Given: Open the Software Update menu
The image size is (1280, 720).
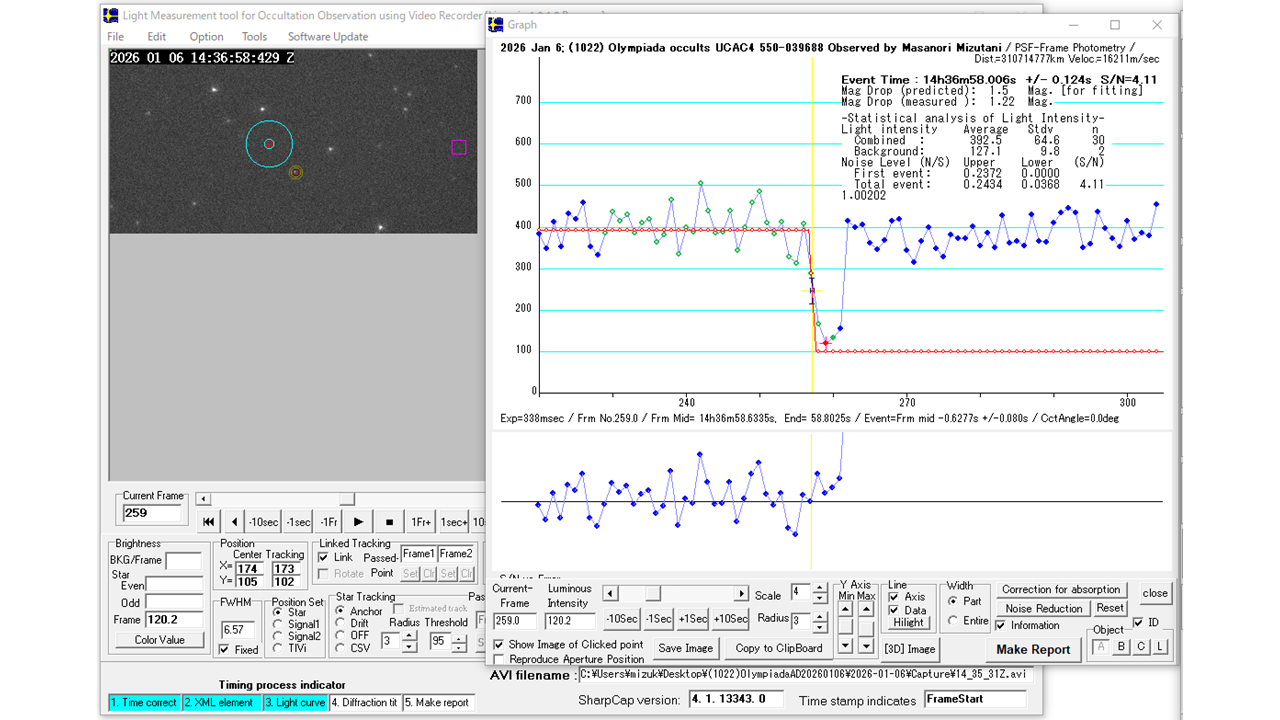Looking at the screenshot, I should point(327,37).
